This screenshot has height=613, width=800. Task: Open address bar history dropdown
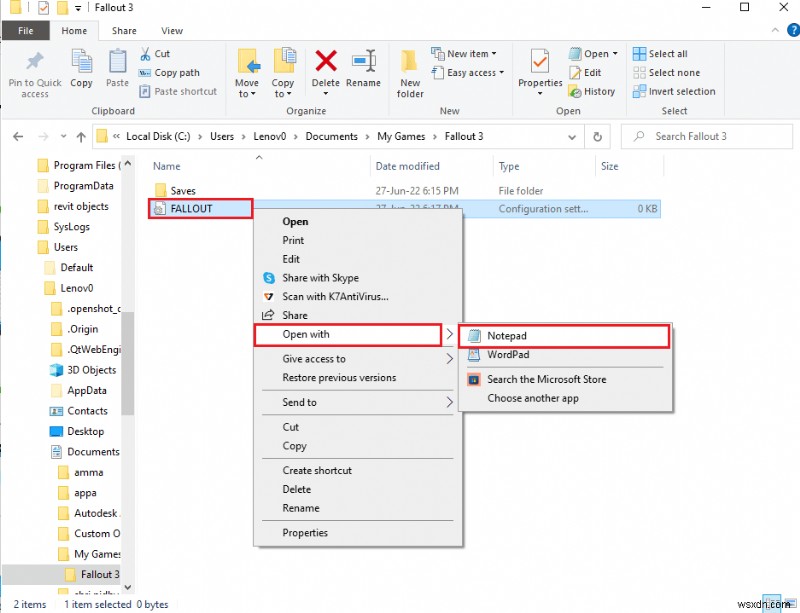[x=572, y=137]
